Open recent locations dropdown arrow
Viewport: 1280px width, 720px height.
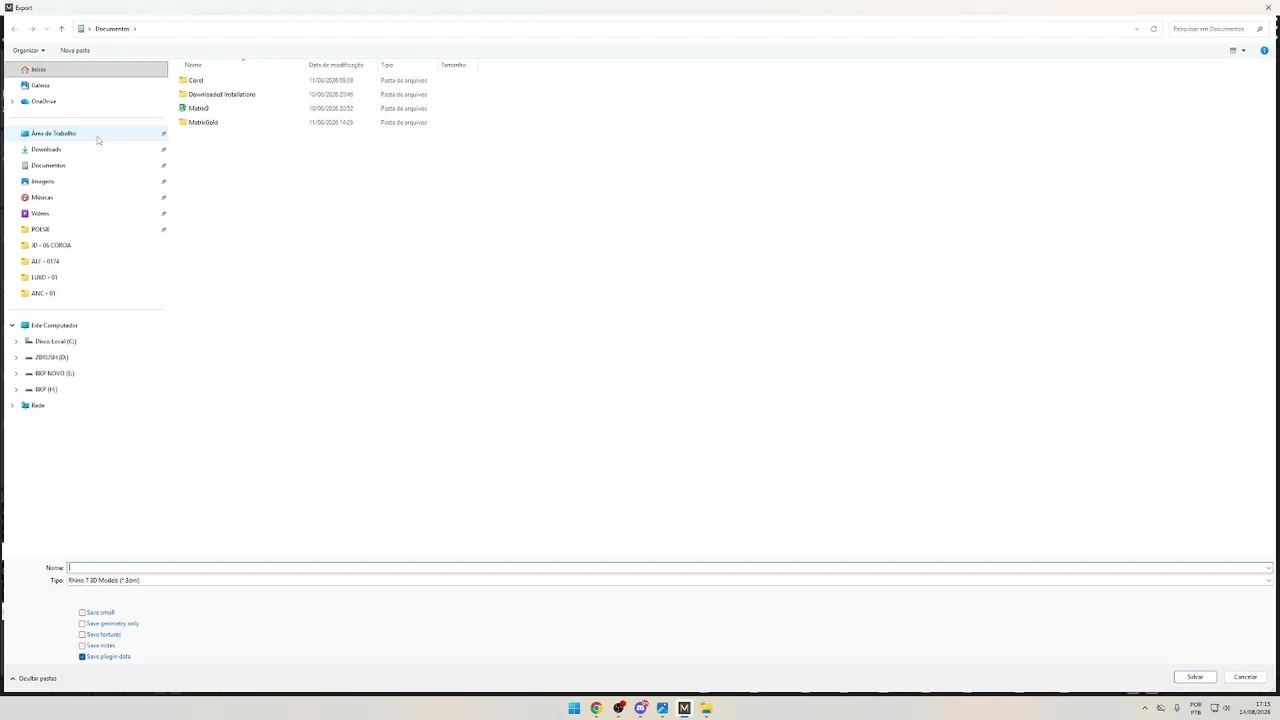click(46, 29)
